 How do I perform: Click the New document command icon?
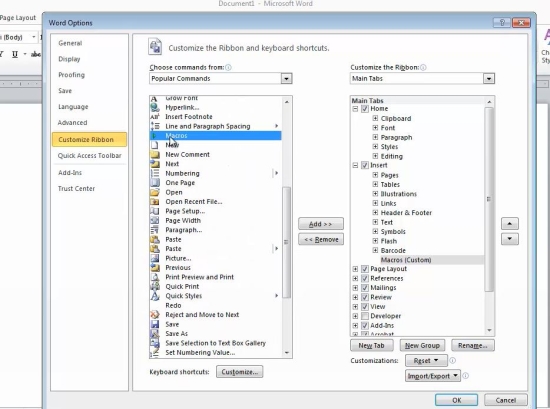click(x=155, y=145)
